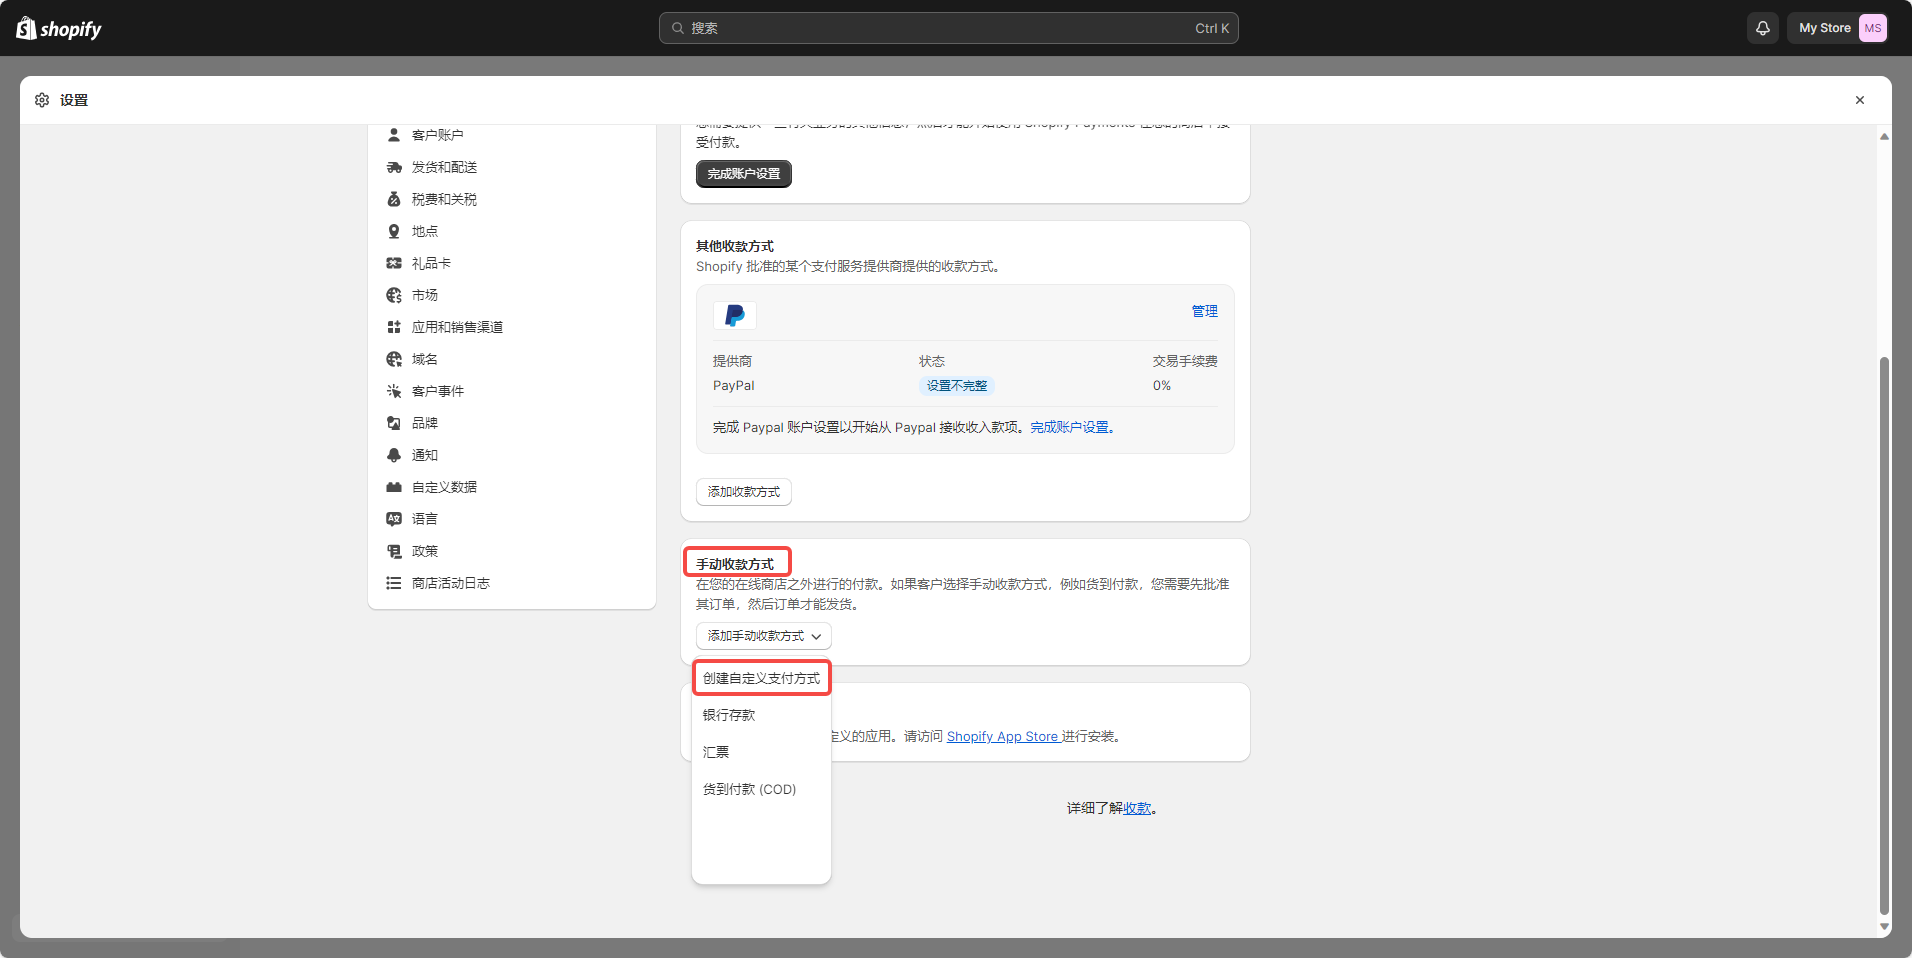Click 设置不完整 status badge
This screenshot has width=1912, height=958.
pyautogui.click(x=957, y=386)
